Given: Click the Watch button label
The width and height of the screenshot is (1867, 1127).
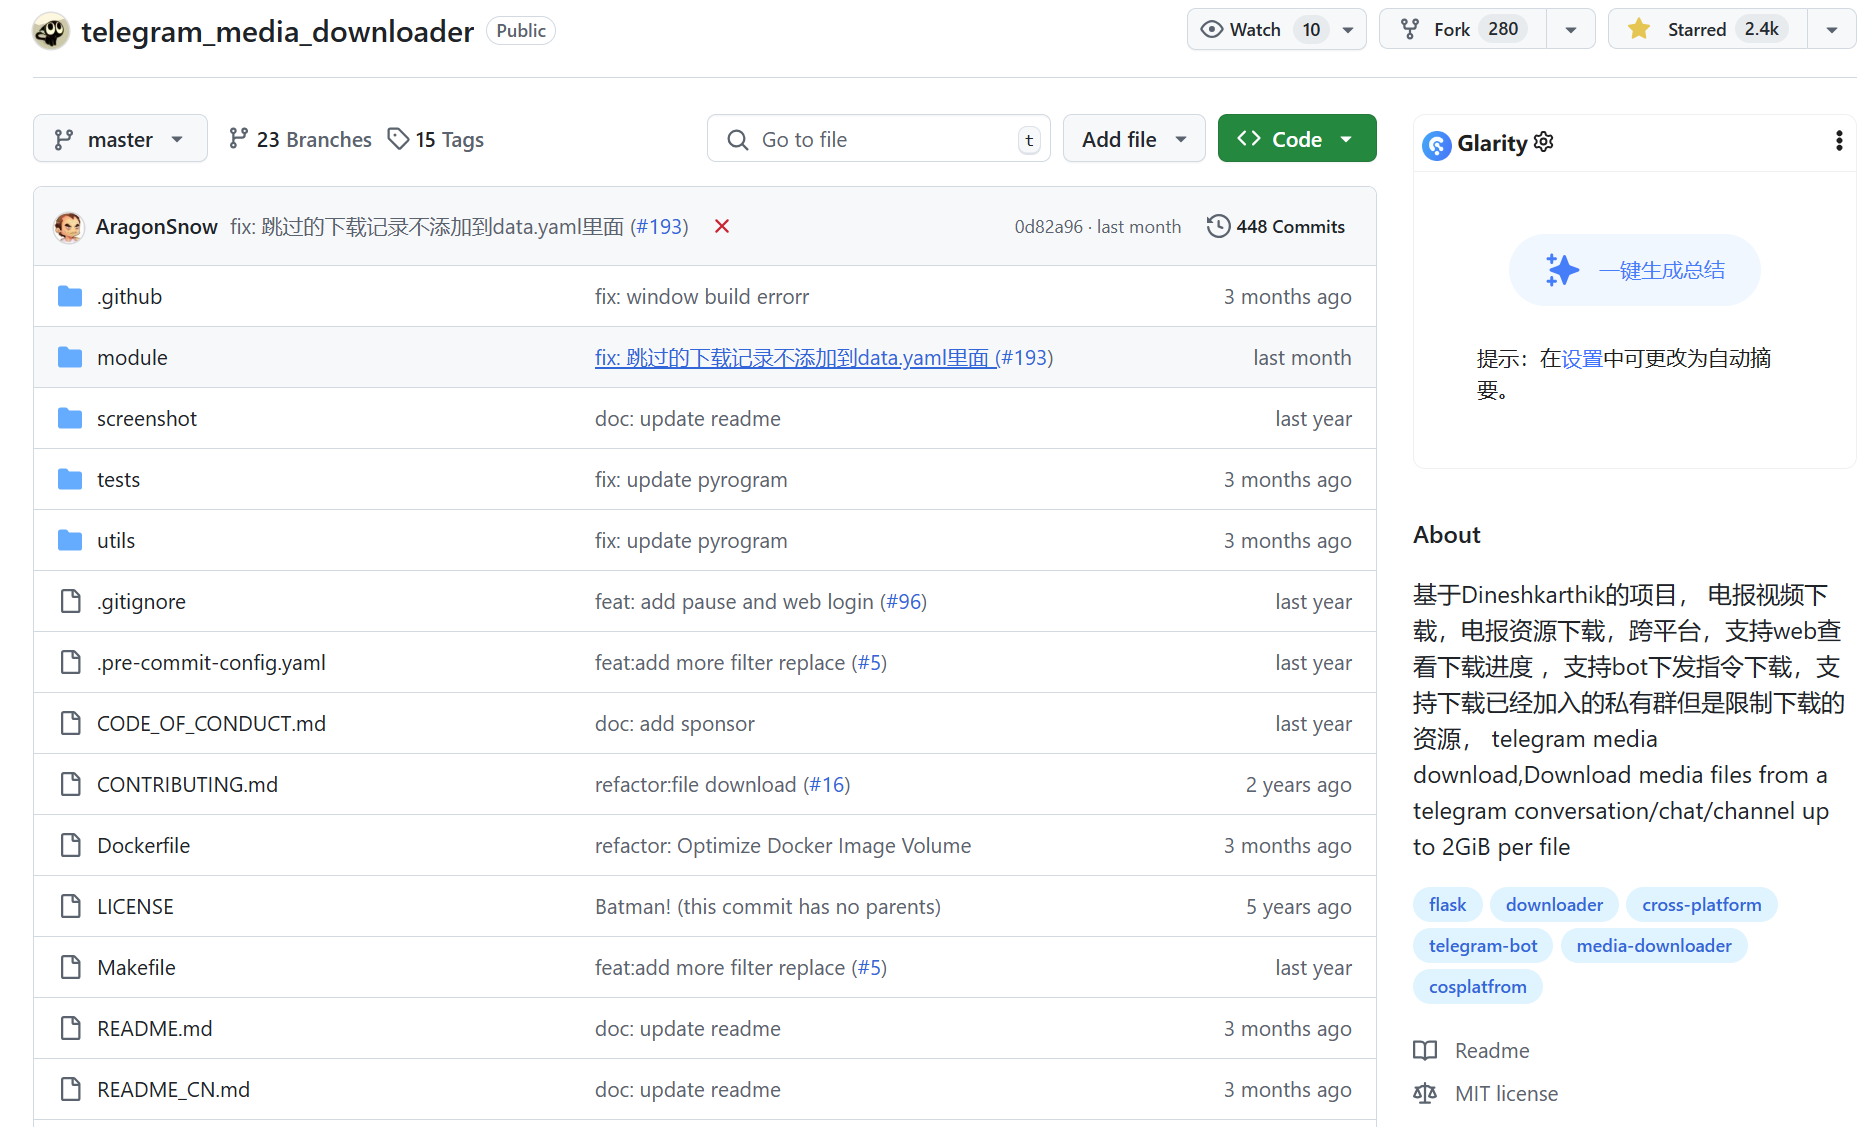Looking at the screenshot, I should 1255,29.
